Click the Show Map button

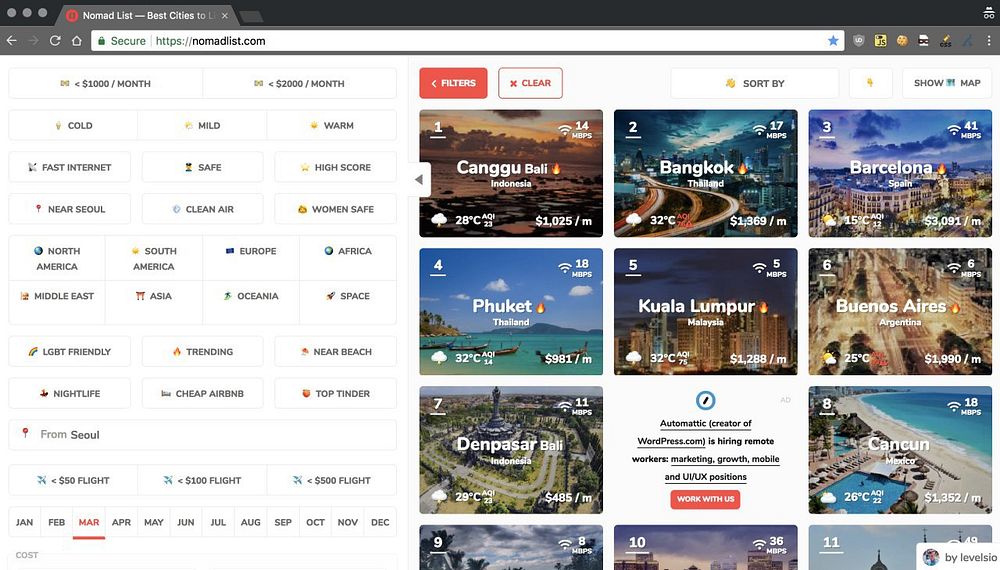click(x=947, y=83)
